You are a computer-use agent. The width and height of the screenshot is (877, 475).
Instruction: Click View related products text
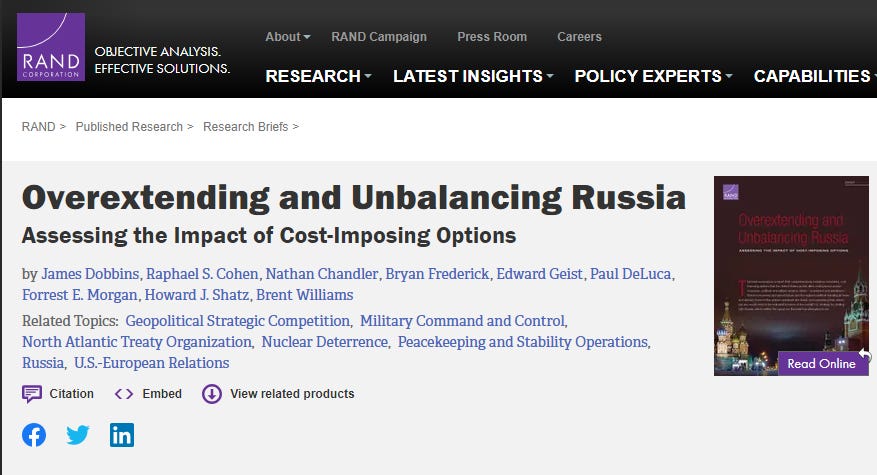click(293, 394)
